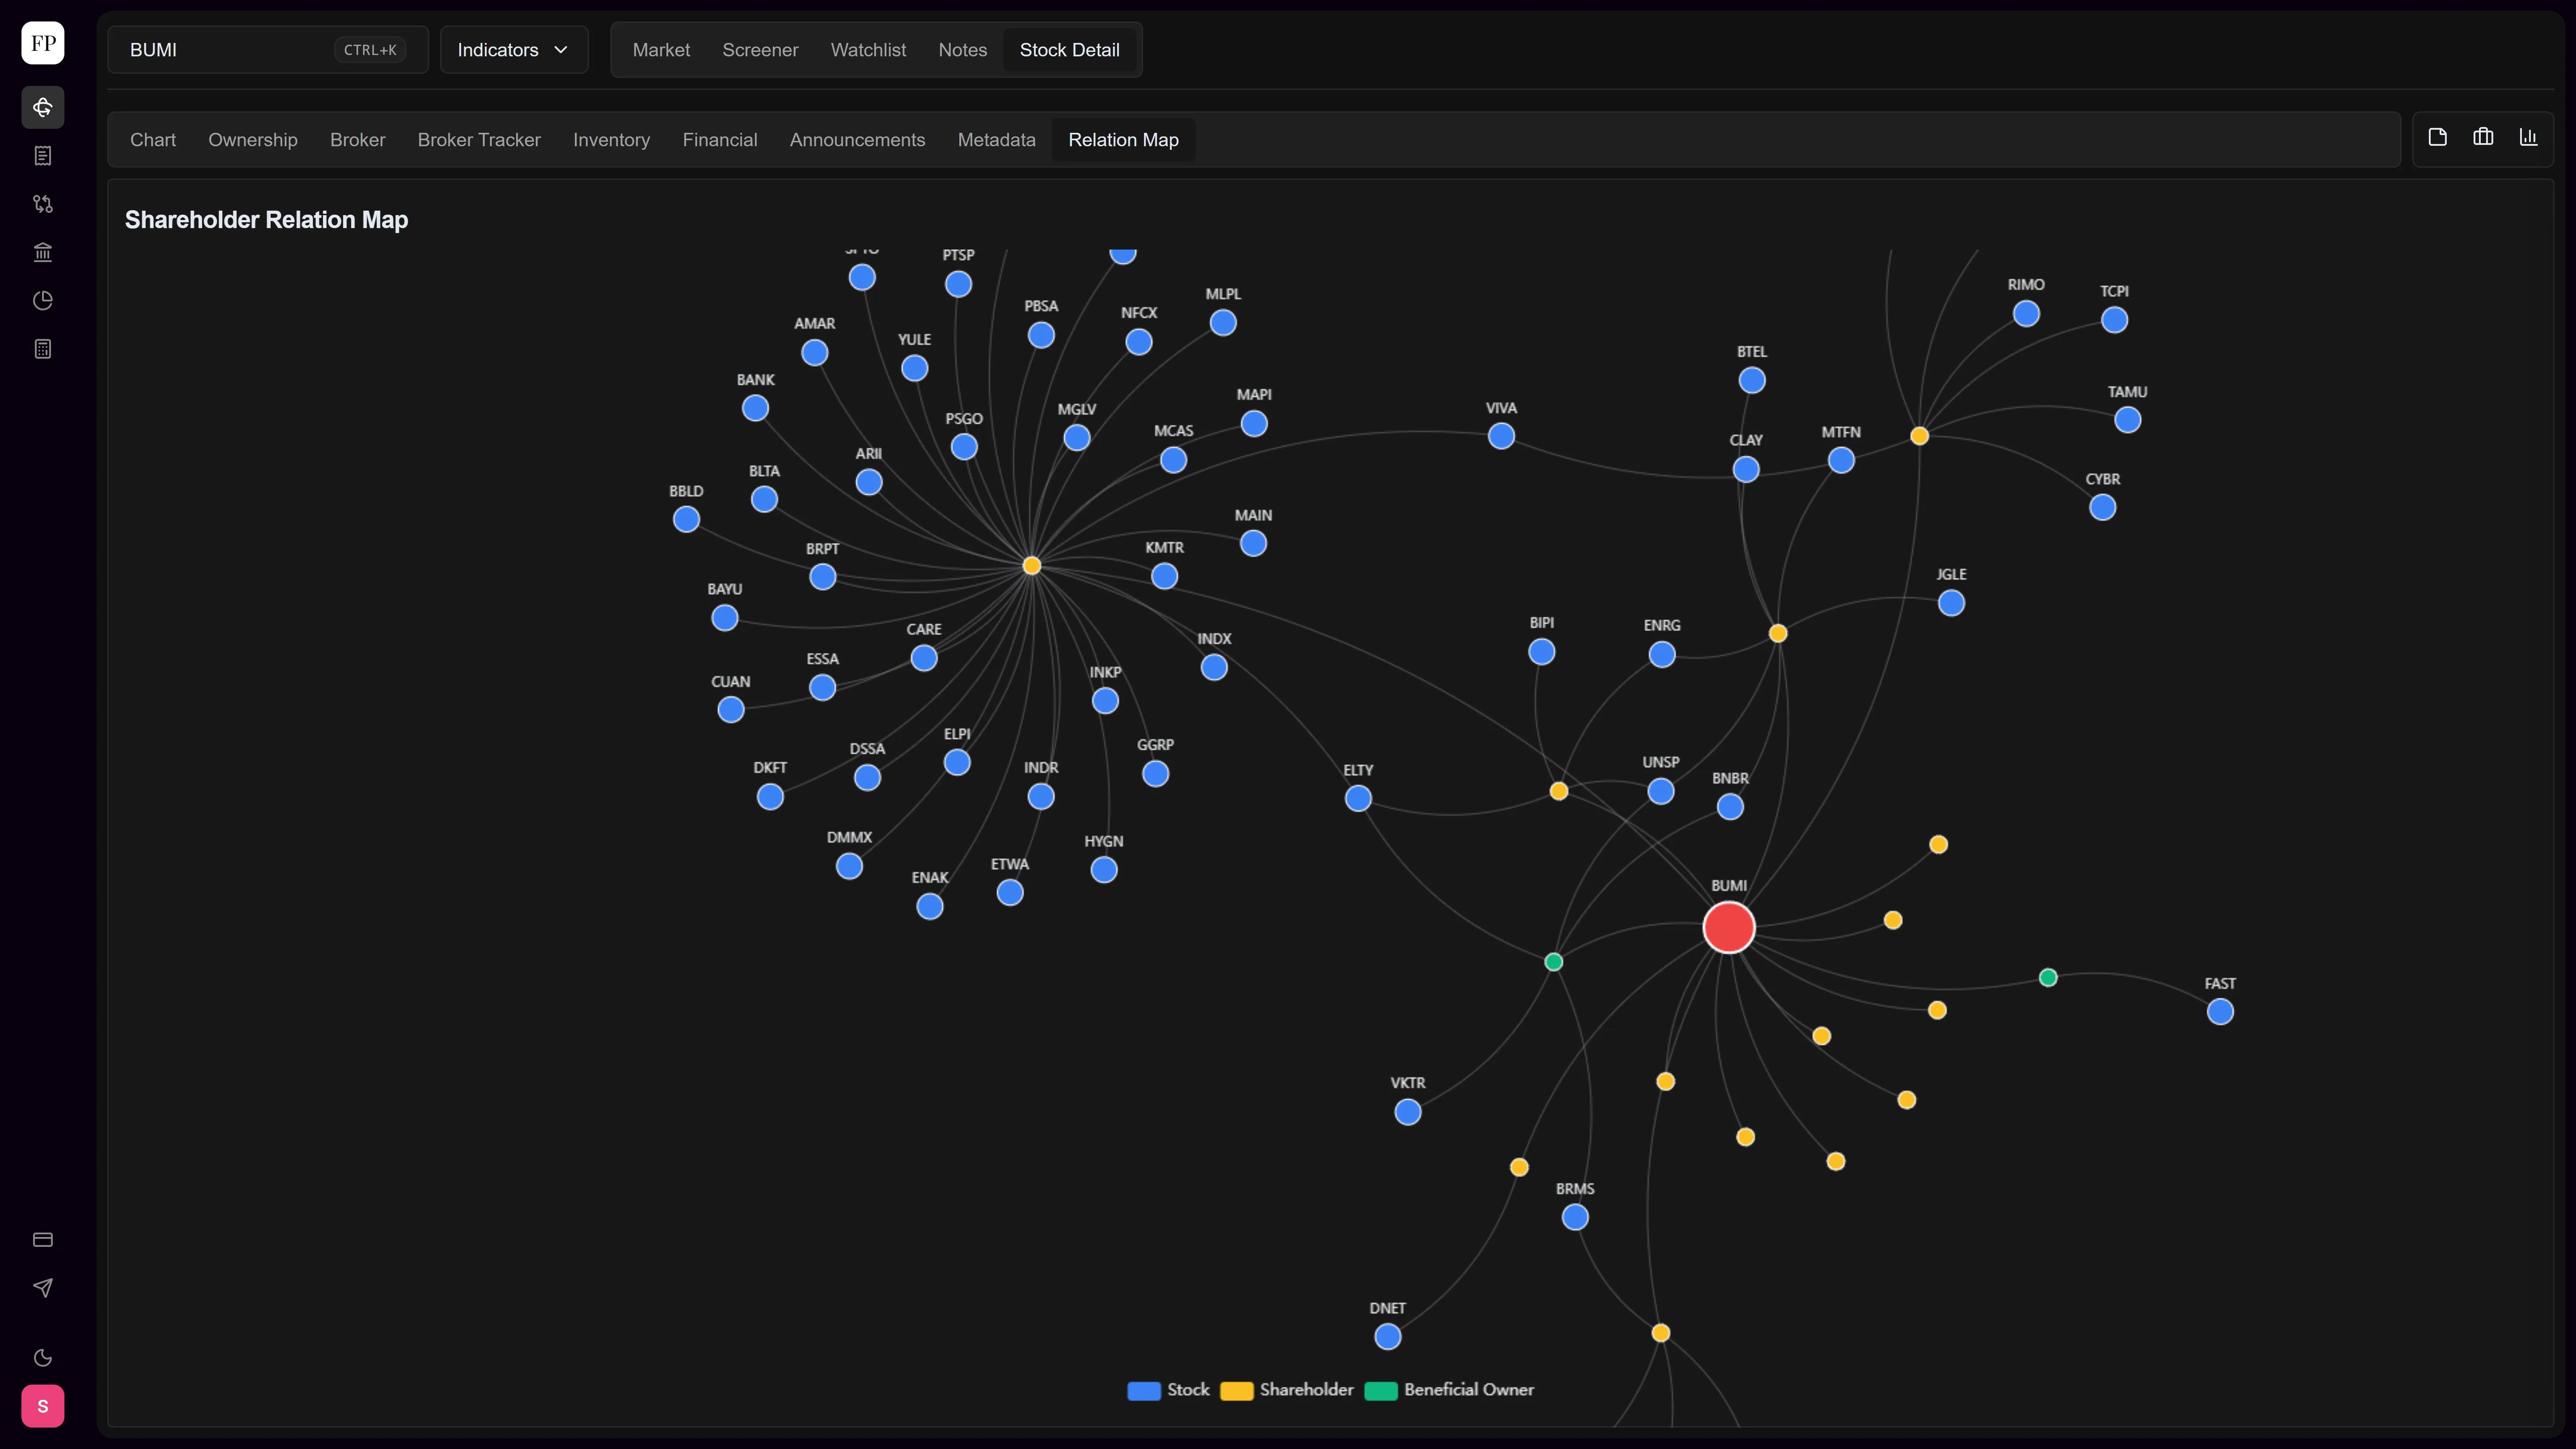This screenshot has height=1449, width=2576.
Task: Open the user avatar S button
Action: click(43, 1406)
